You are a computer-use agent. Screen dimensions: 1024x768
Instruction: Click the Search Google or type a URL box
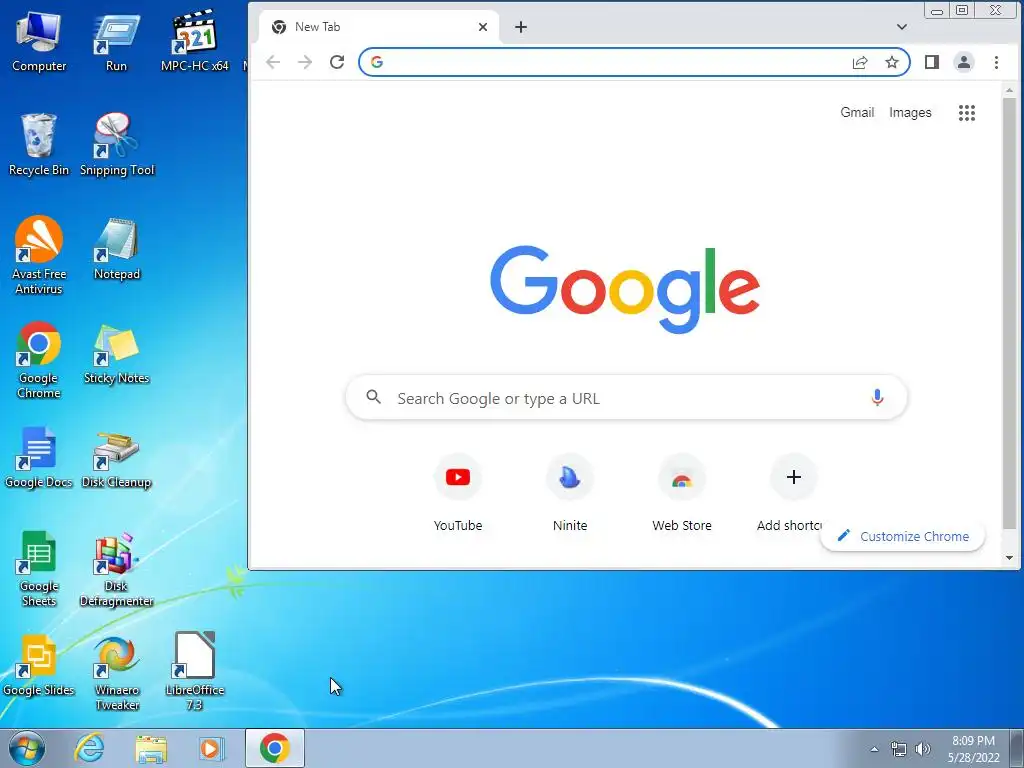coord(626,398)
